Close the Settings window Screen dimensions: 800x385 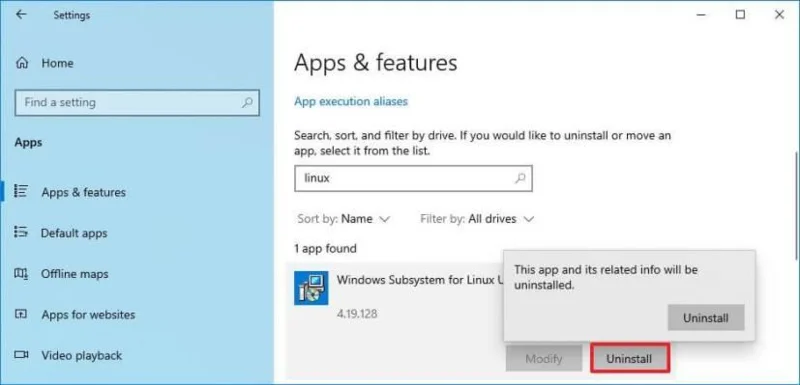(x=779, y=15)
